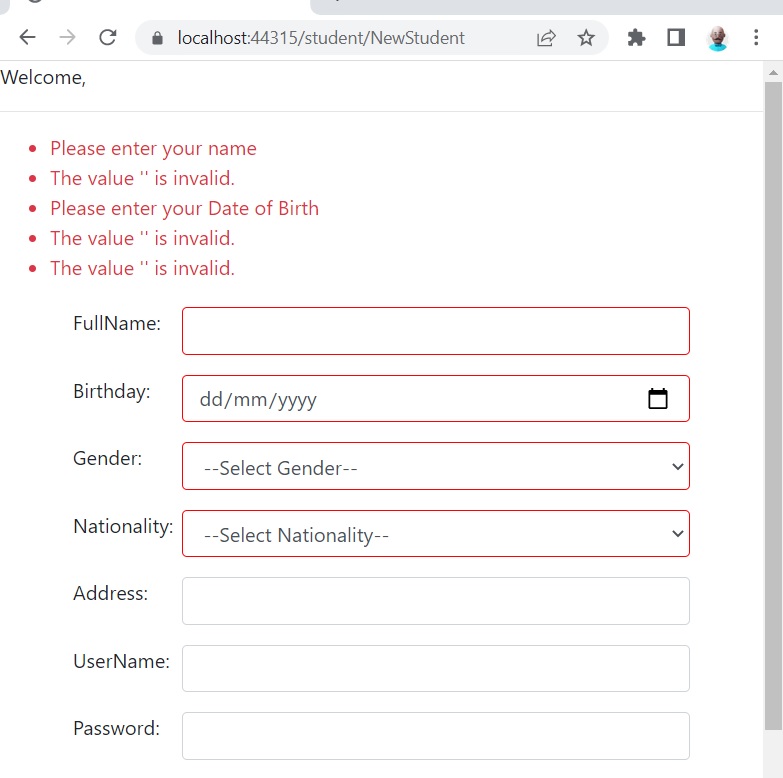Image resolution: width=783 pixels, height=778 pixels.
Task: Open the Extensions puzzle icon
Action: tap(636, 37)
